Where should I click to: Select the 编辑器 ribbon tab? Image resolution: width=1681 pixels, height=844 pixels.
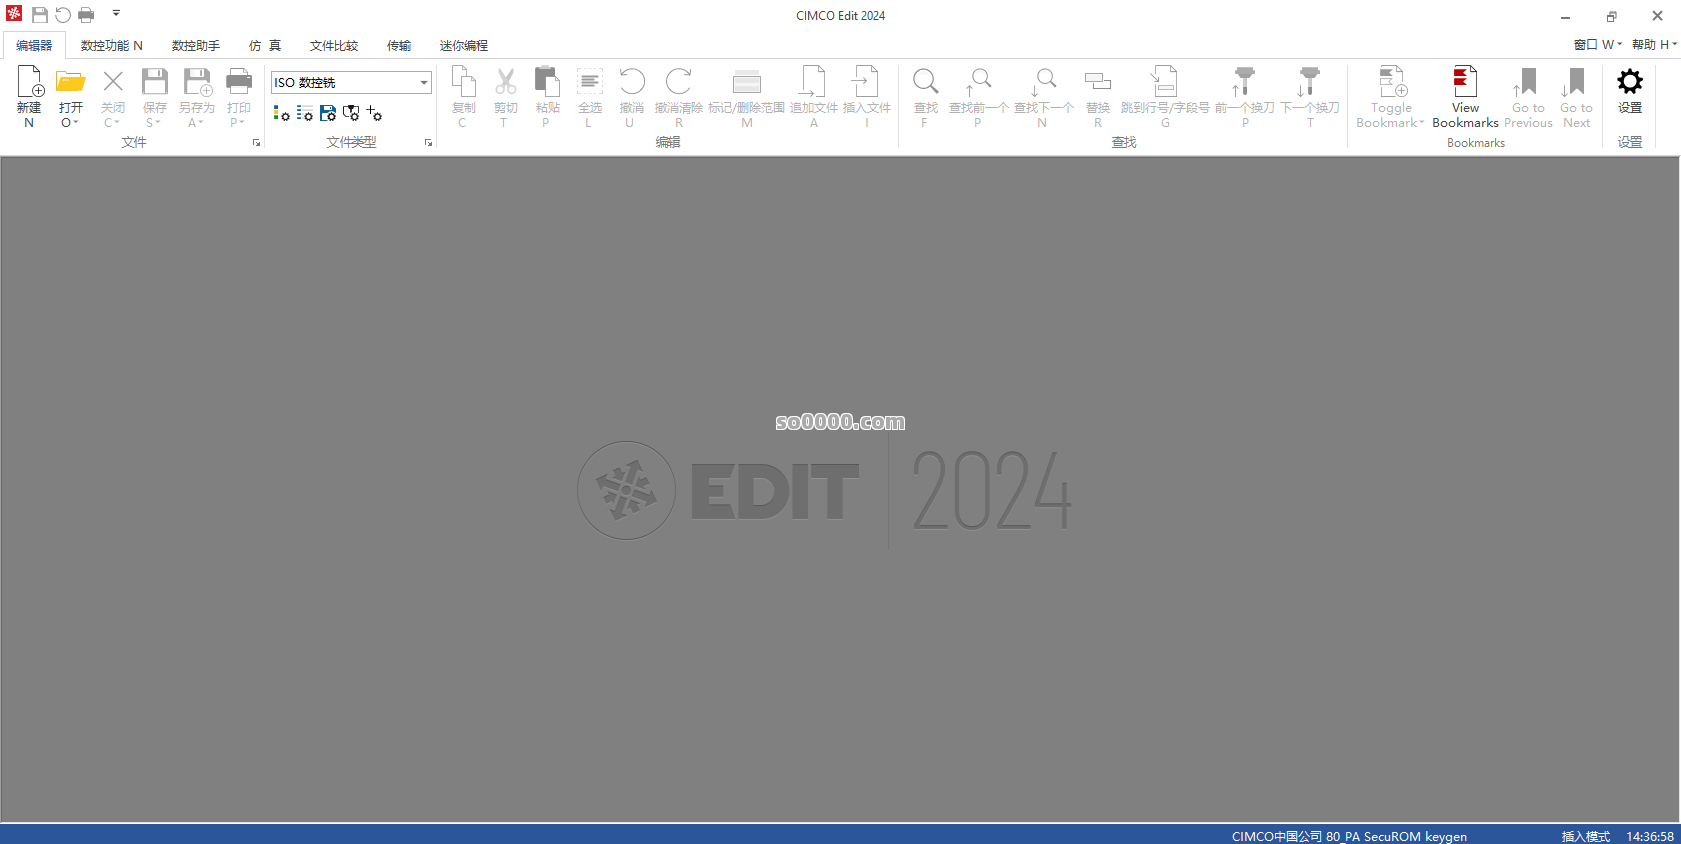pos(34,45)
